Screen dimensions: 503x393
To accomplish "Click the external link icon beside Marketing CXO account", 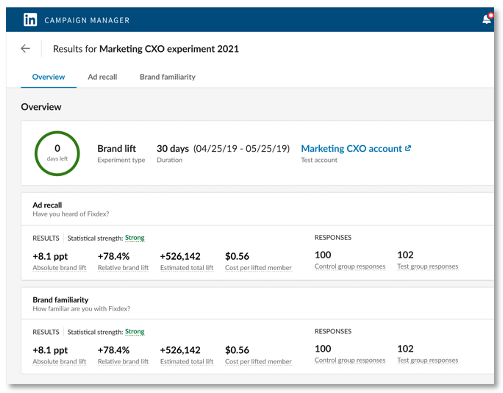I will tap(408, 148).
